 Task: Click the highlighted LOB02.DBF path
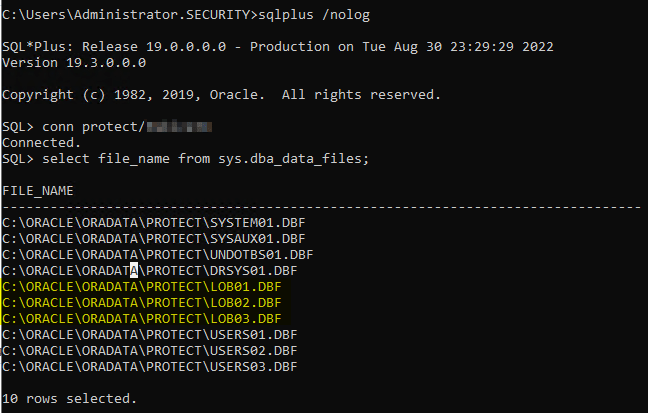pyautogui.click(x=141, y=302)
